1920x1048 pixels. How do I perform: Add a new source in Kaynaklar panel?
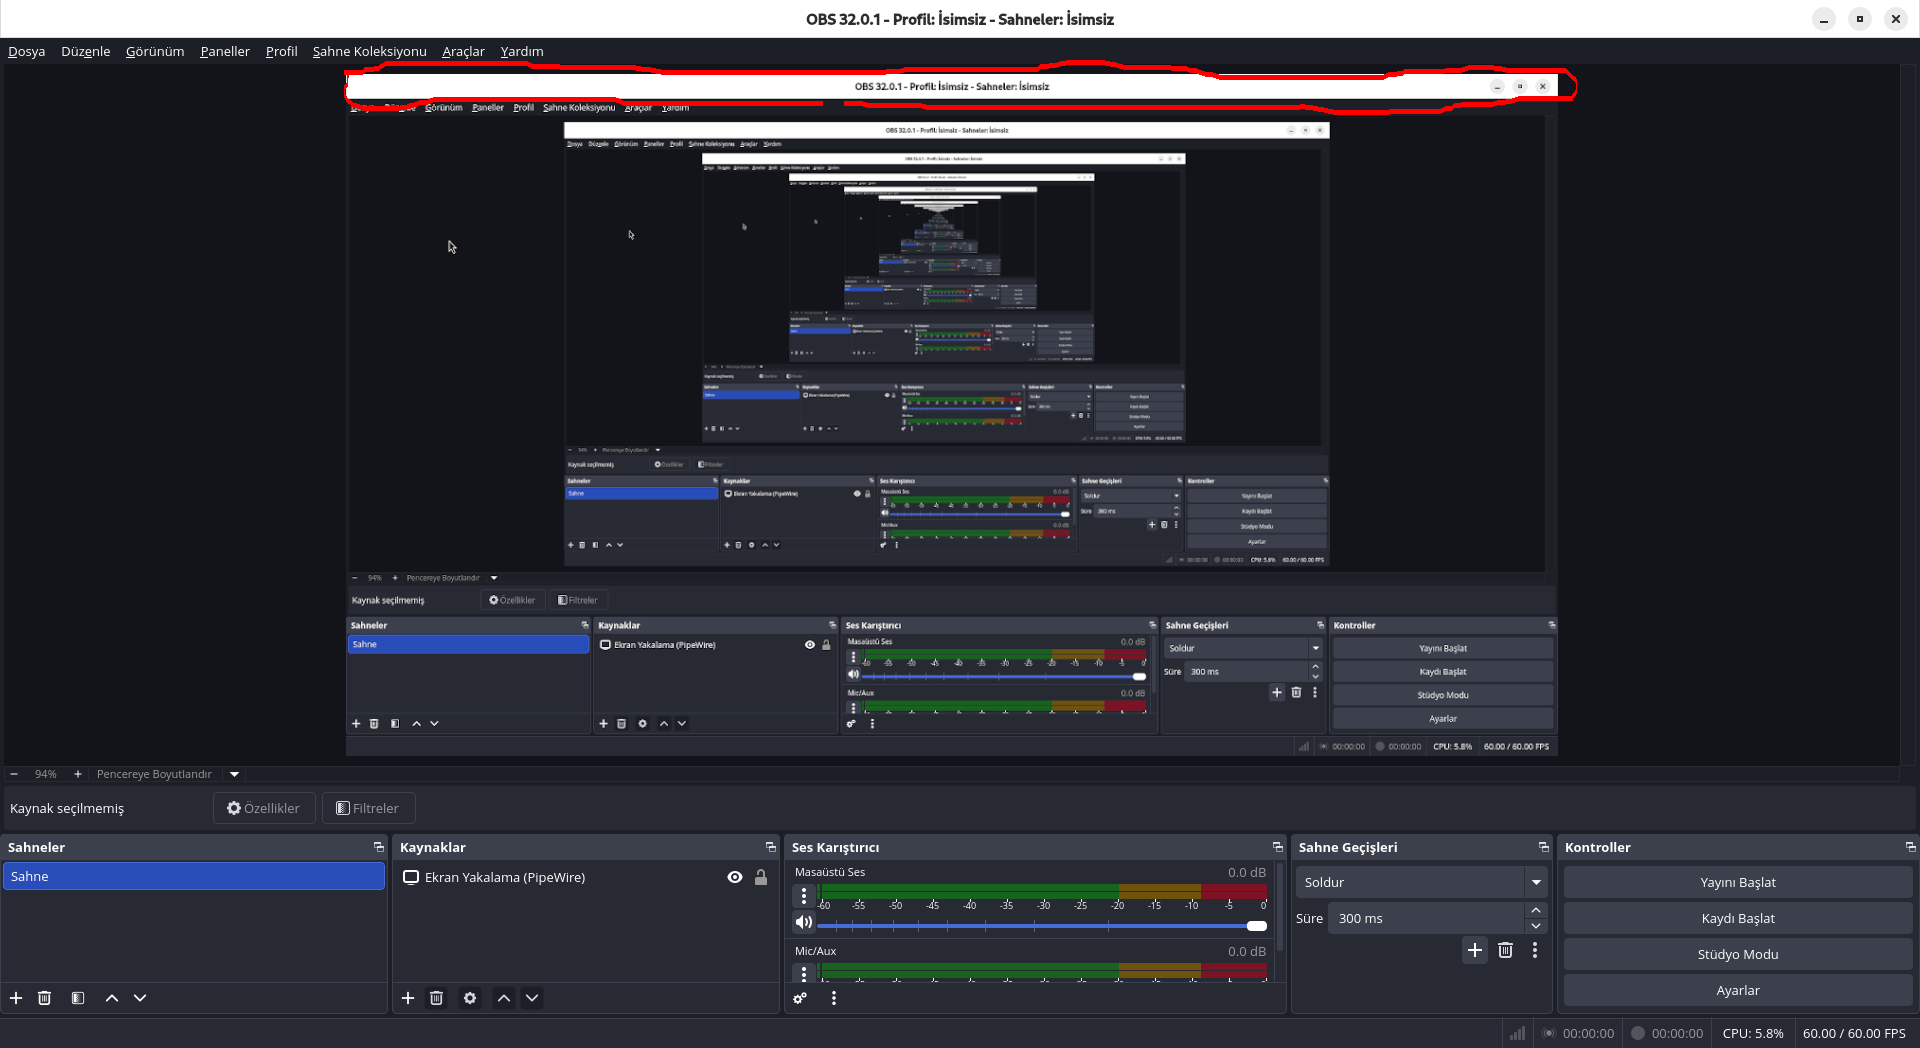click(408, 998)
